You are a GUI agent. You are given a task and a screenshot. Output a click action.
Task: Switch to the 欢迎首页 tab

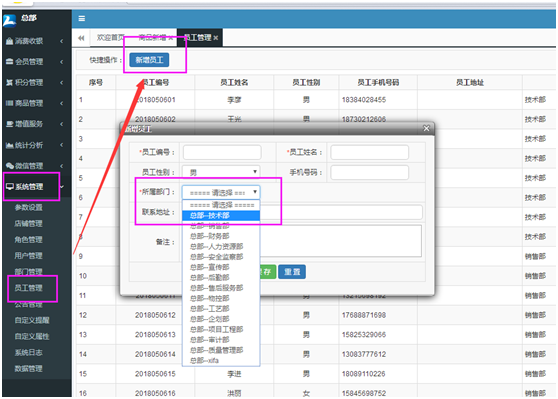coord(111,38)
